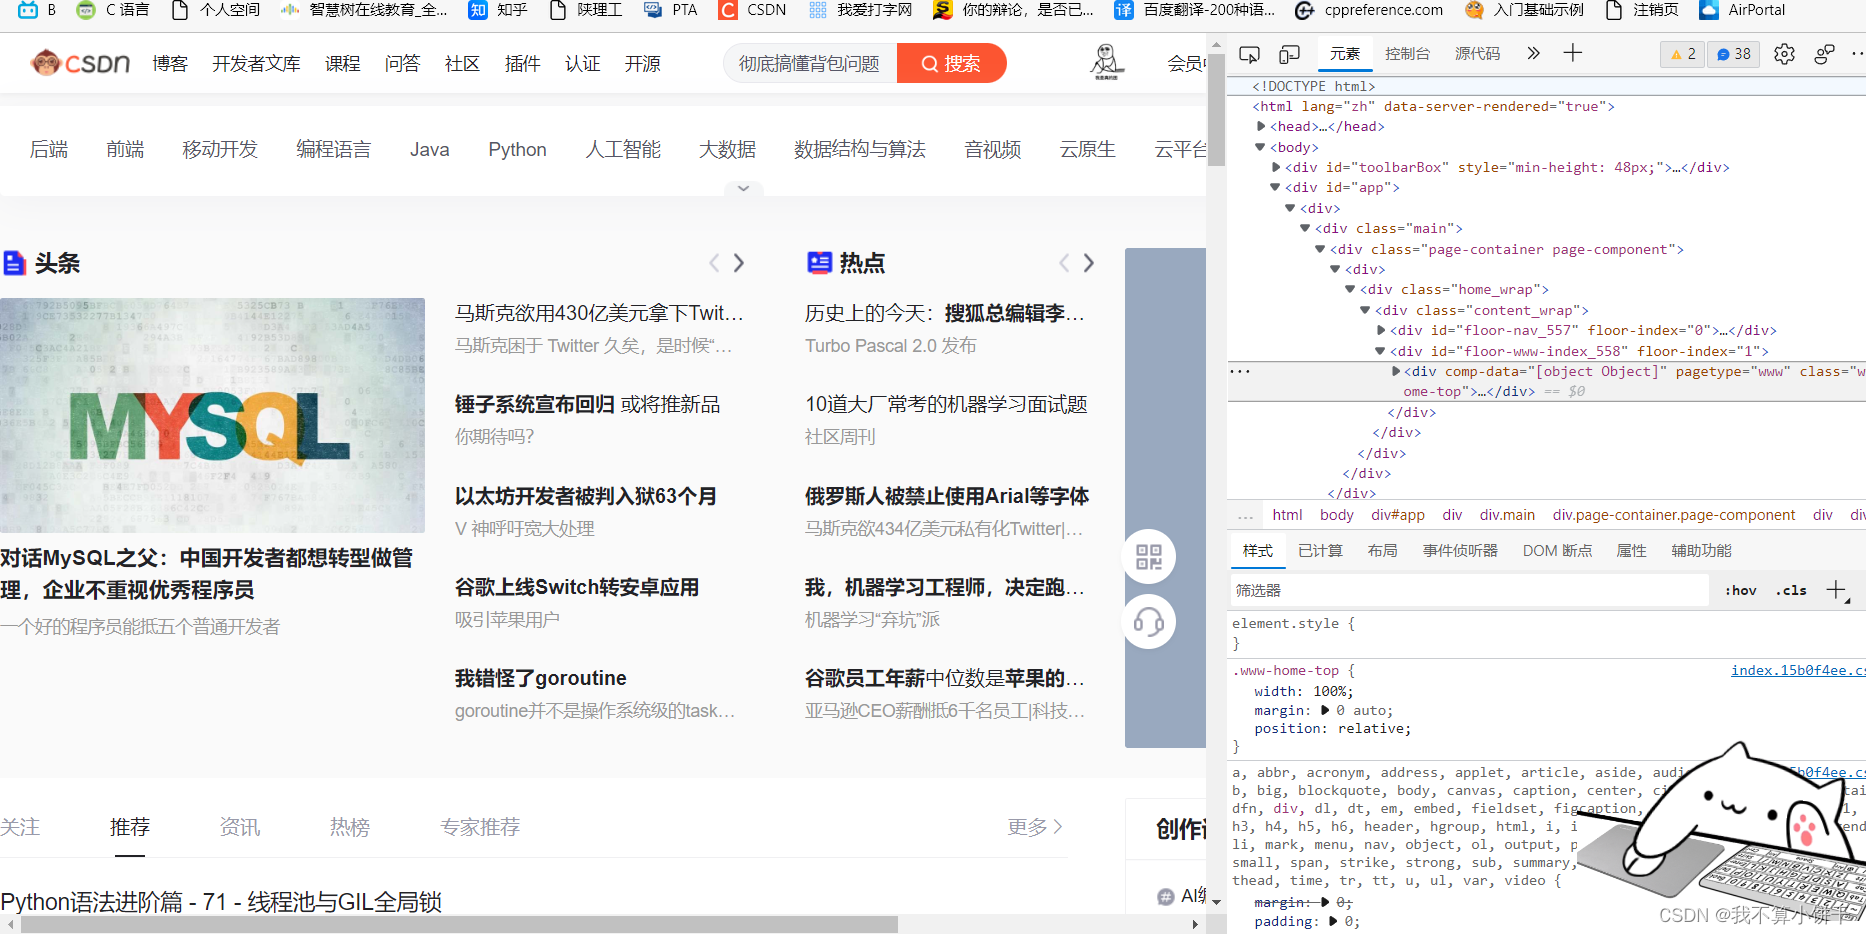Open the Python category link

point(517,149)
